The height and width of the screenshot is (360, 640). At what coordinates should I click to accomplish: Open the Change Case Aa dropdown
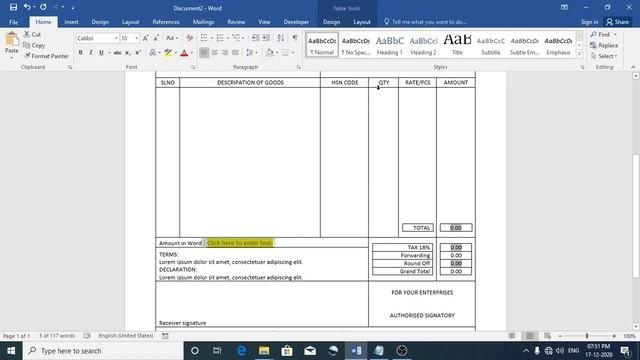pos(172,38)
